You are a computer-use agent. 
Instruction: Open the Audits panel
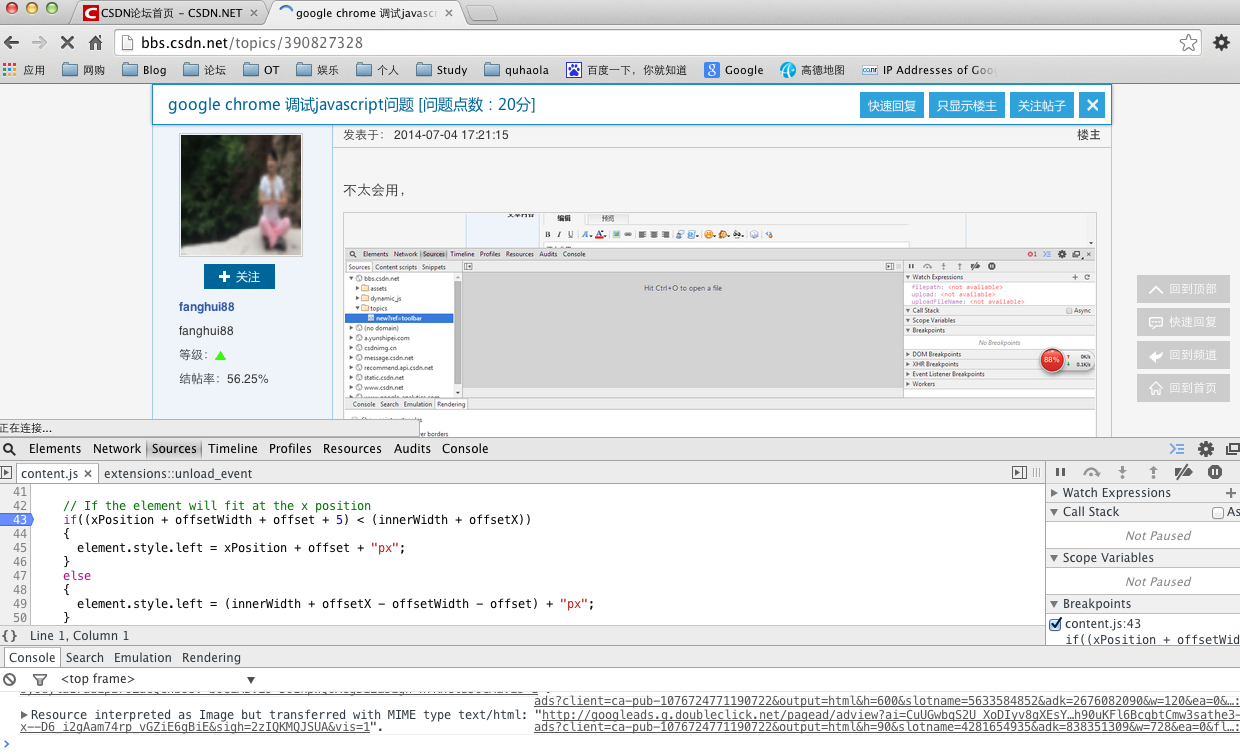click(x=412, y=449)
